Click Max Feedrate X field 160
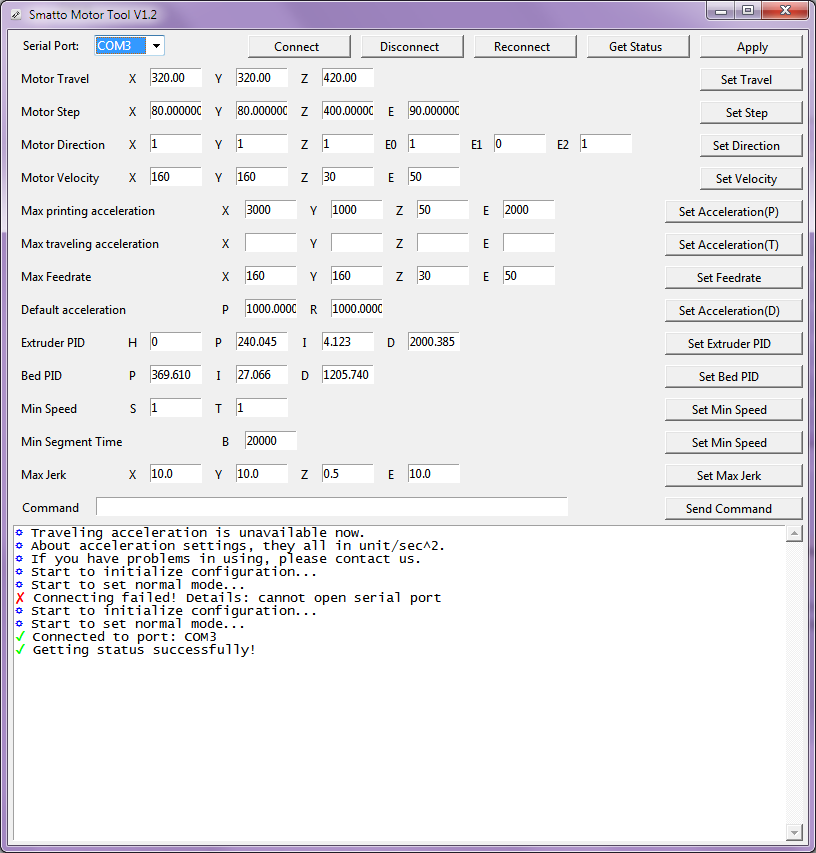The width and height of the screenshot is (816, 853). [270, 276]
